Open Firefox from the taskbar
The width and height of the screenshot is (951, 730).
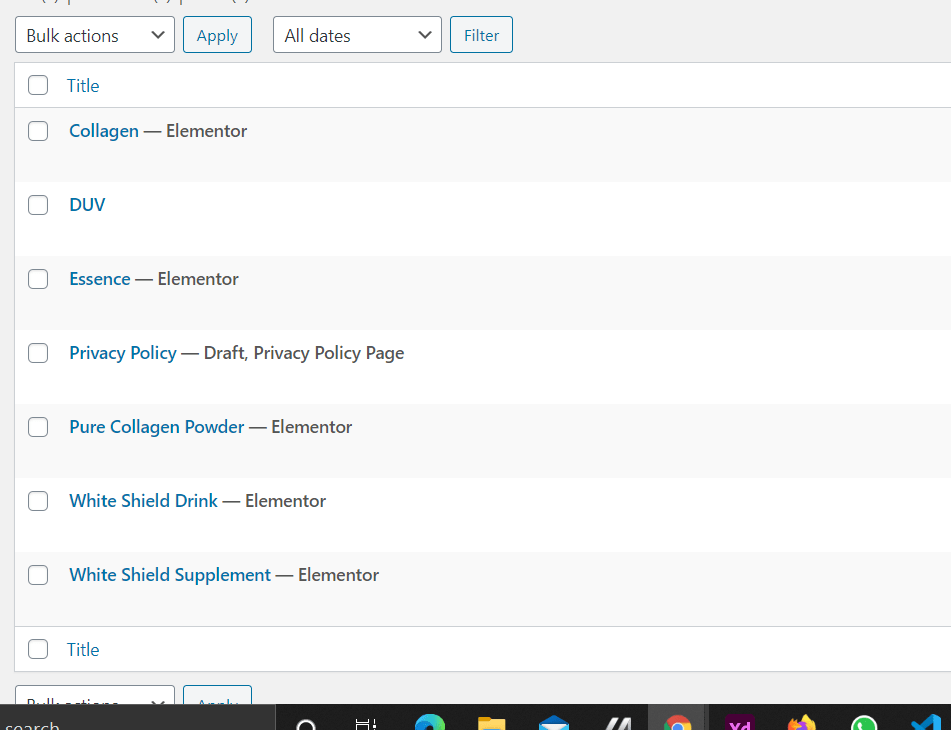pos(802,723)
